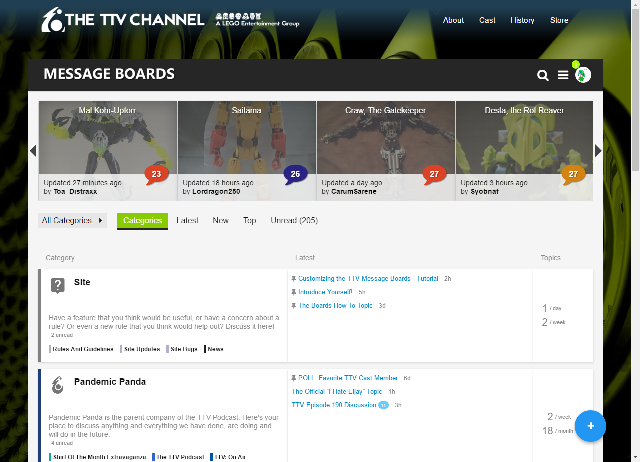Viewport: 640px width, 462px height.
Task: Expand the All Categories dropdown
Action: point(72,220)
